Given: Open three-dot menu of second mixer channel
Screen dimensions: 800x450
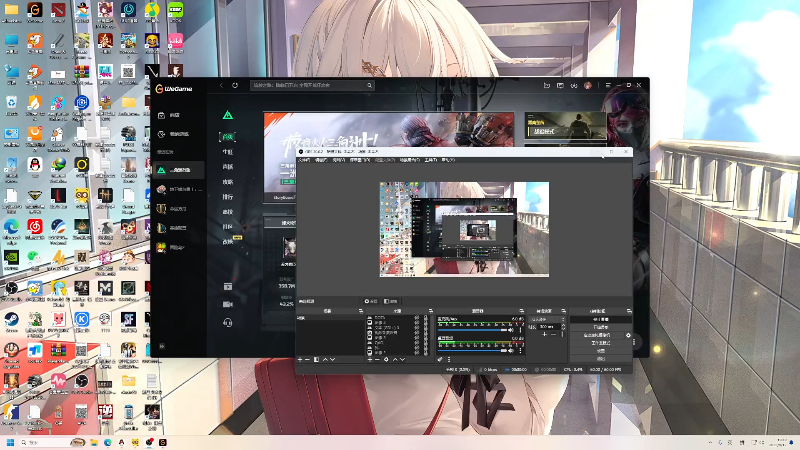Looking at the screenshot, I should pos(520,351).
